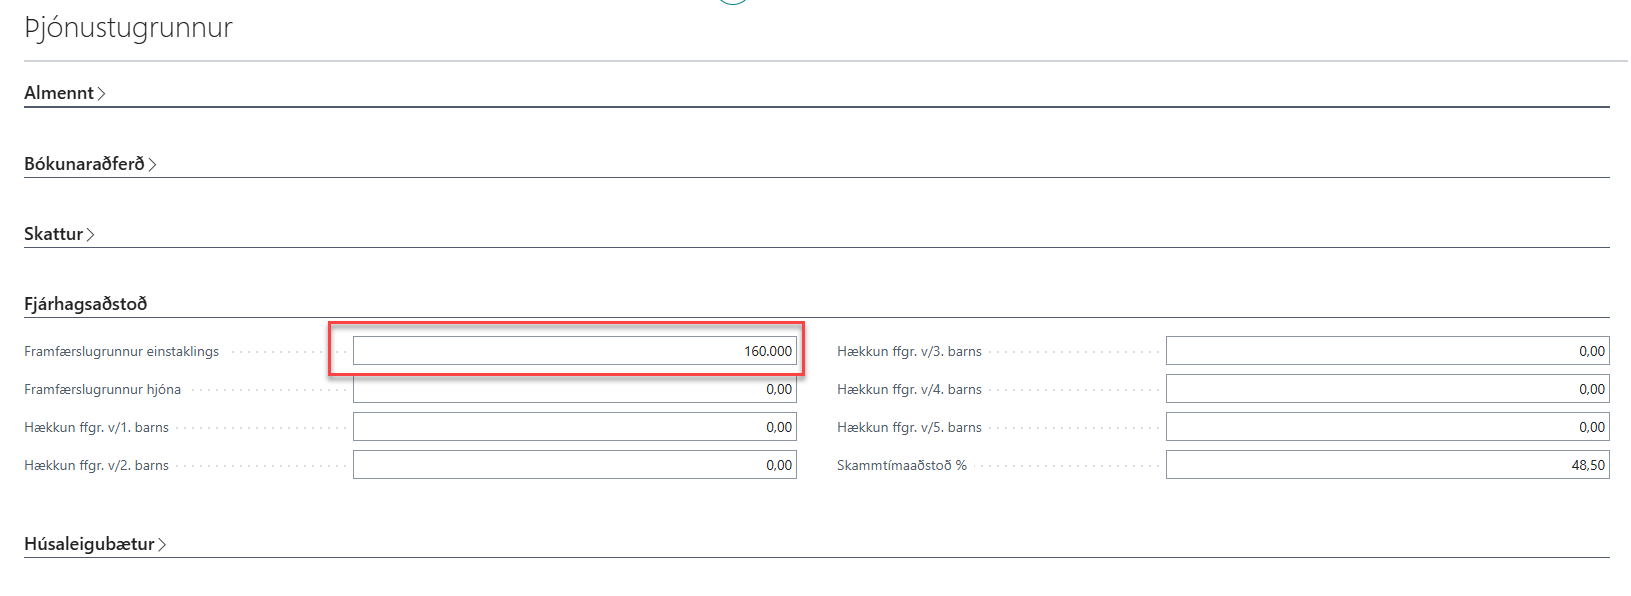1631x596 pixels.
Task: Edit the Hækkun ffgr. v/1. barns field
Action: [x=574, y=427]
